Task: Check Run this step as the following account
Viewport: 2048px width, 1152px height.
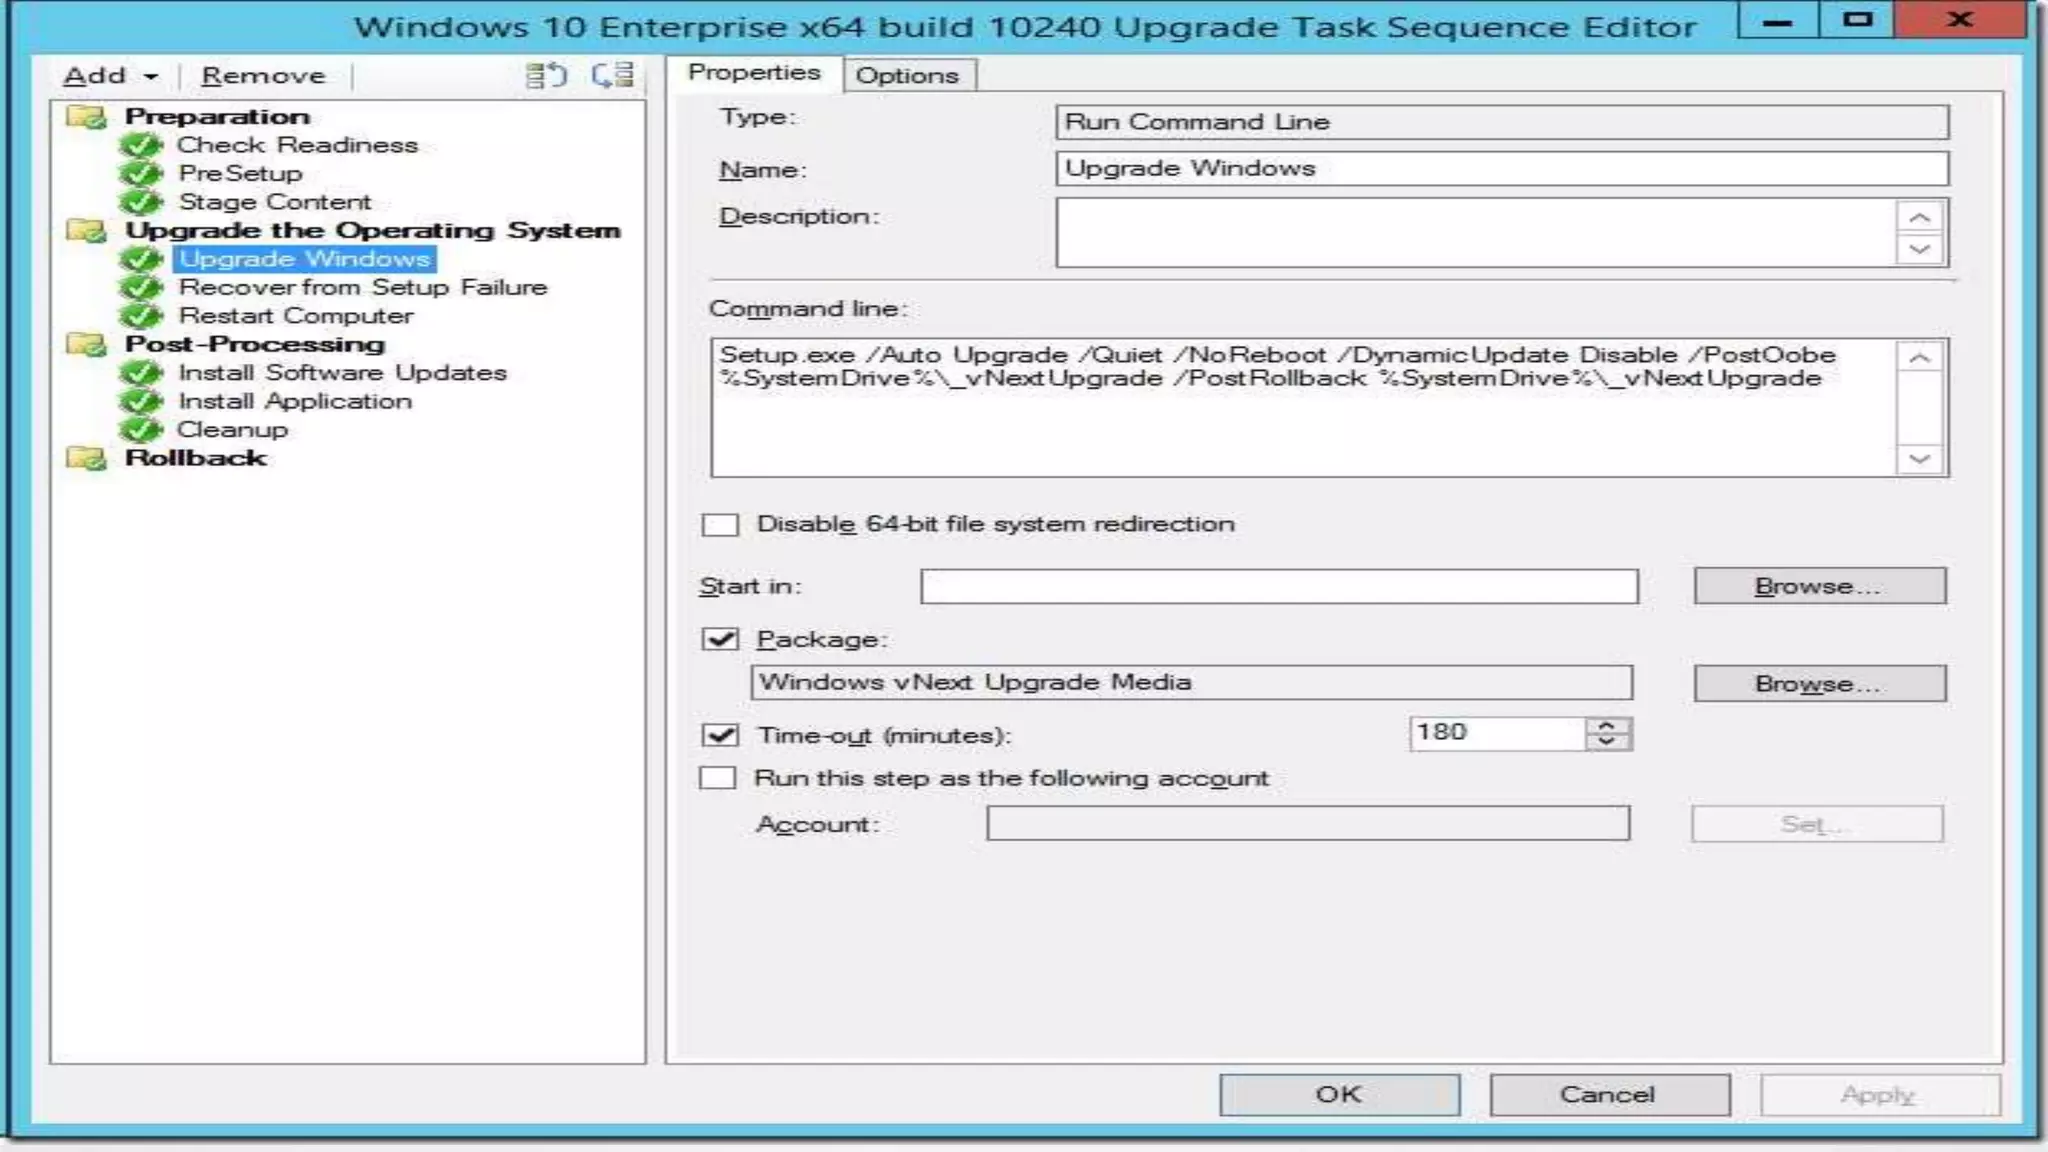Action: (718, 779)
